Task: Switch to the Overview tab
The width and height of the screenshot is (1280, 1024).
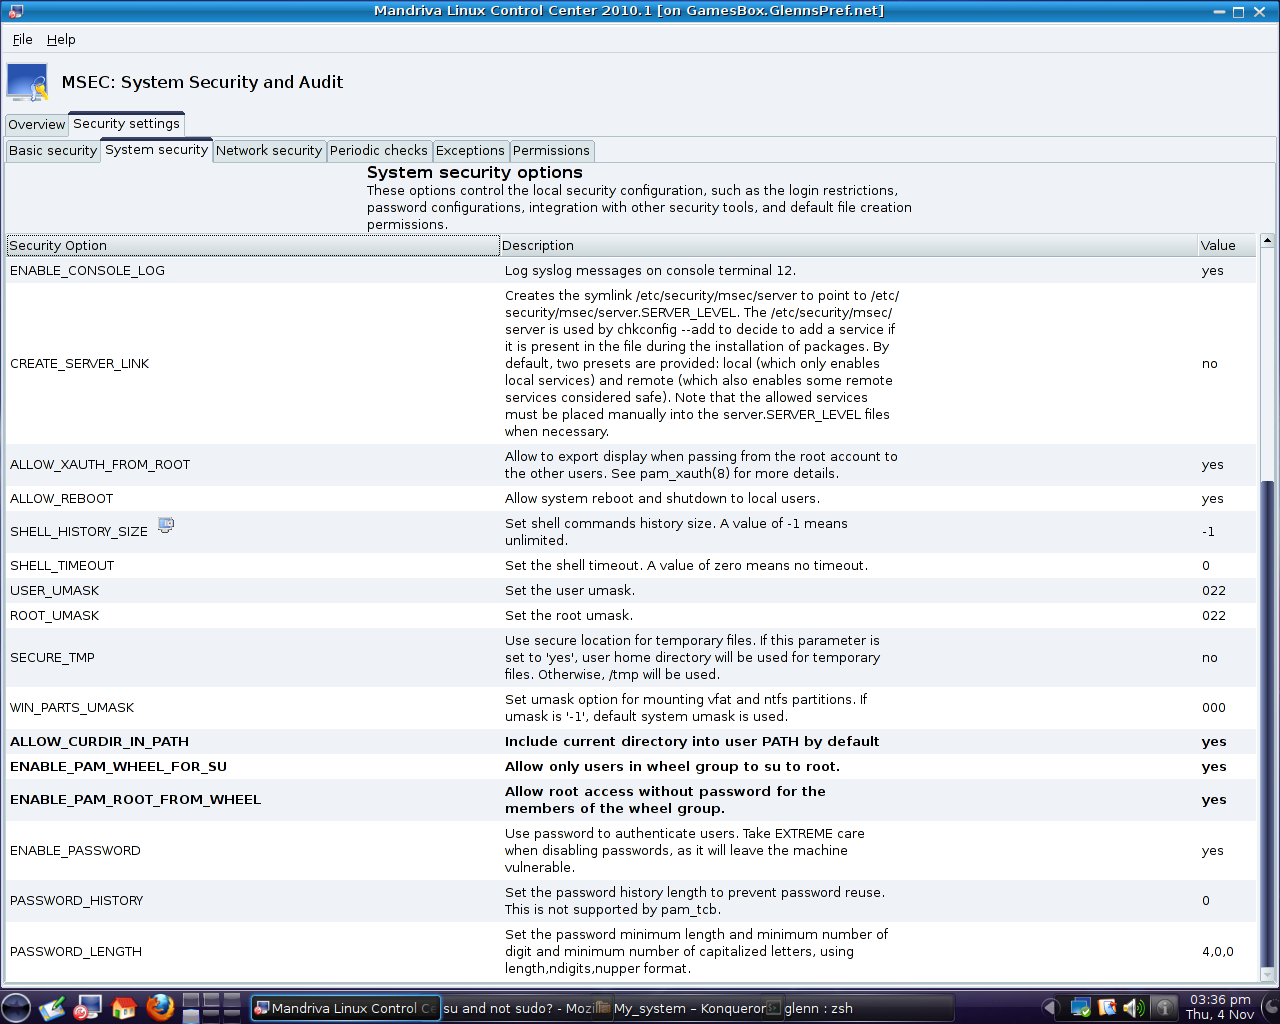Action: click(37, 124)
